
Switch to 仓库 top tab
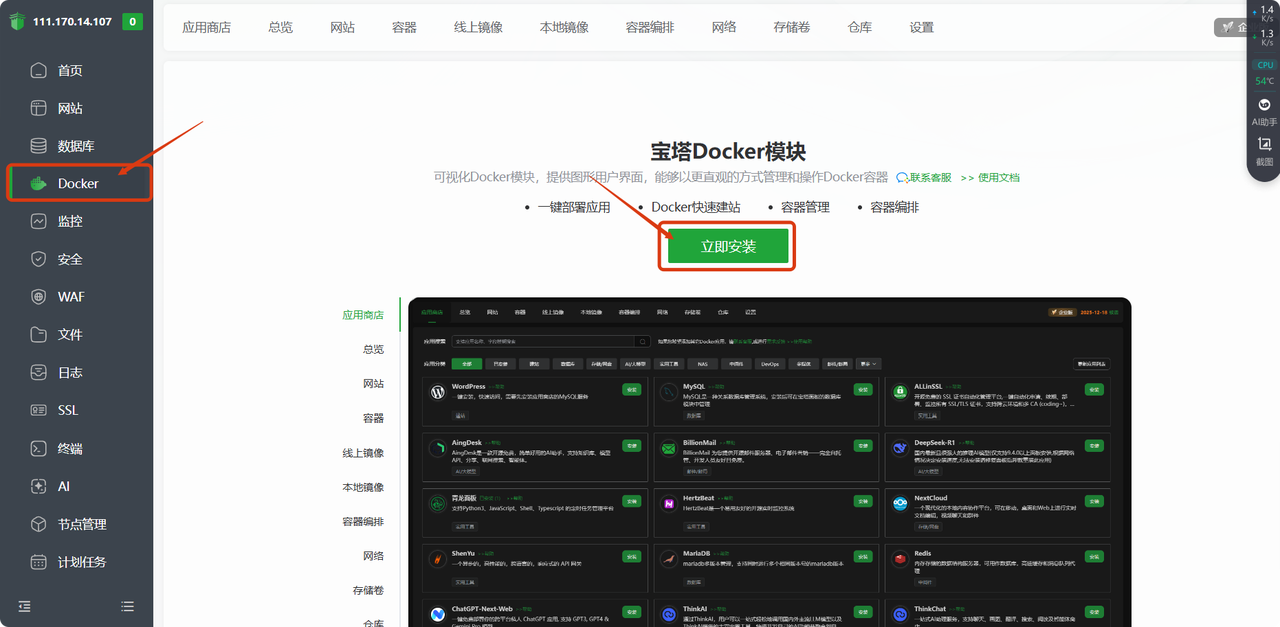click(x=860, y=28)
